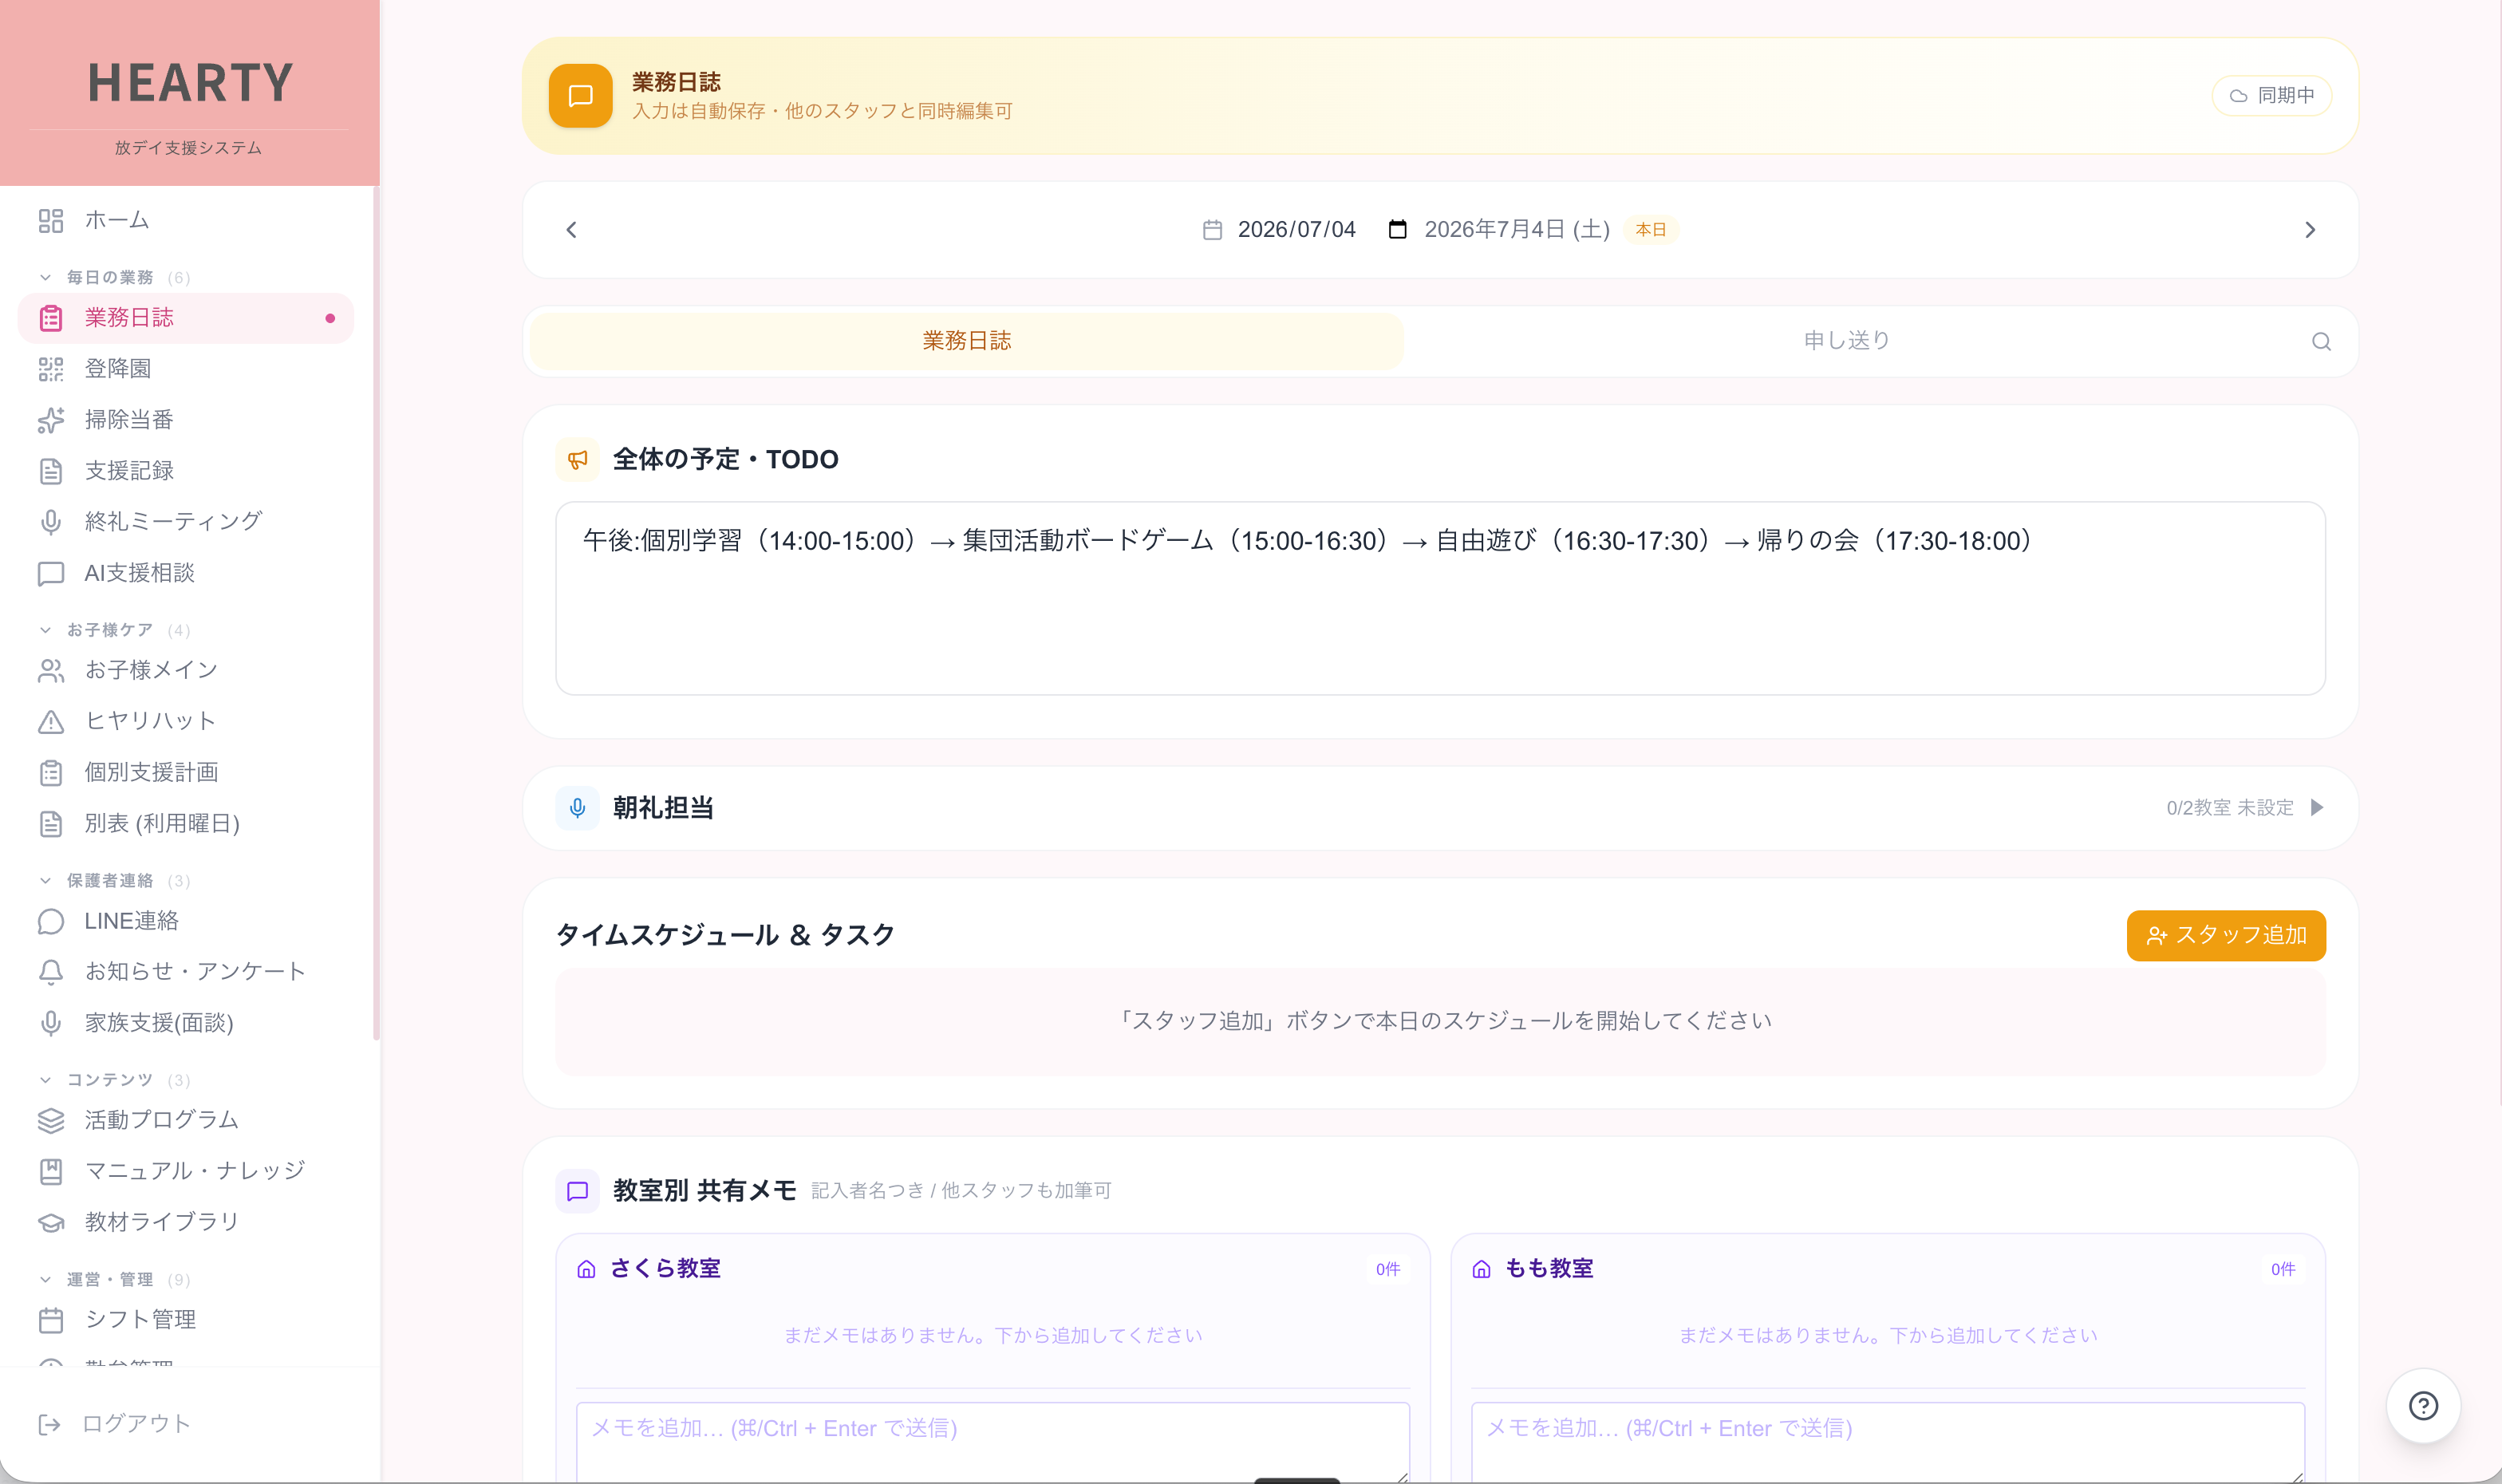Image resolution: width=2502 pixels, height=1484 pixels.
Task: Open the help question mark button
Action: (x=2423, y=1406)
